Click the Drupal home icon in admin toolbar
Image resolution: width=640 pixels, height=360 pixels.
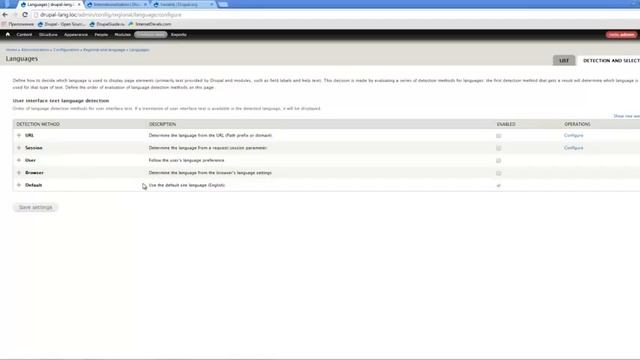[8, 35]
